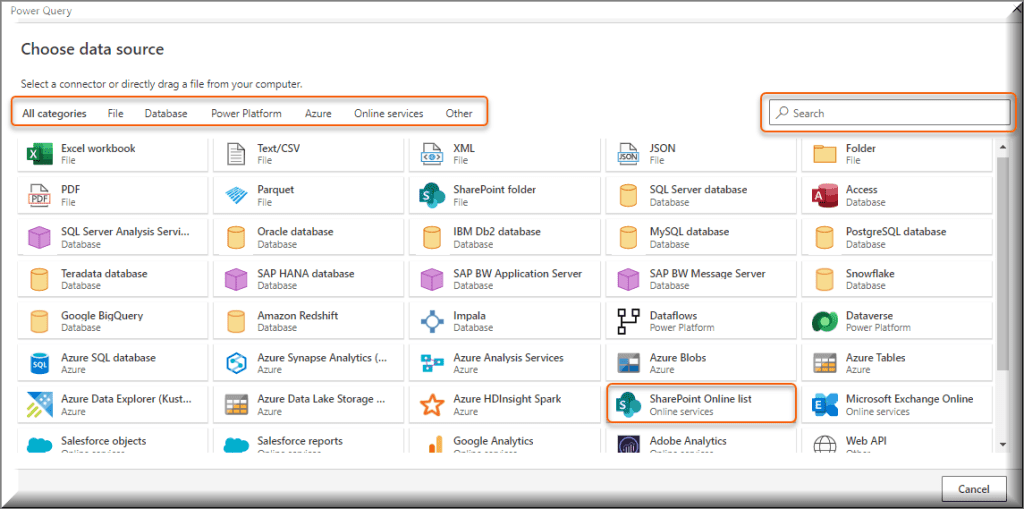Select the Impala connector icon
This screenshot has width=1024, height=509.
(431, 321)
